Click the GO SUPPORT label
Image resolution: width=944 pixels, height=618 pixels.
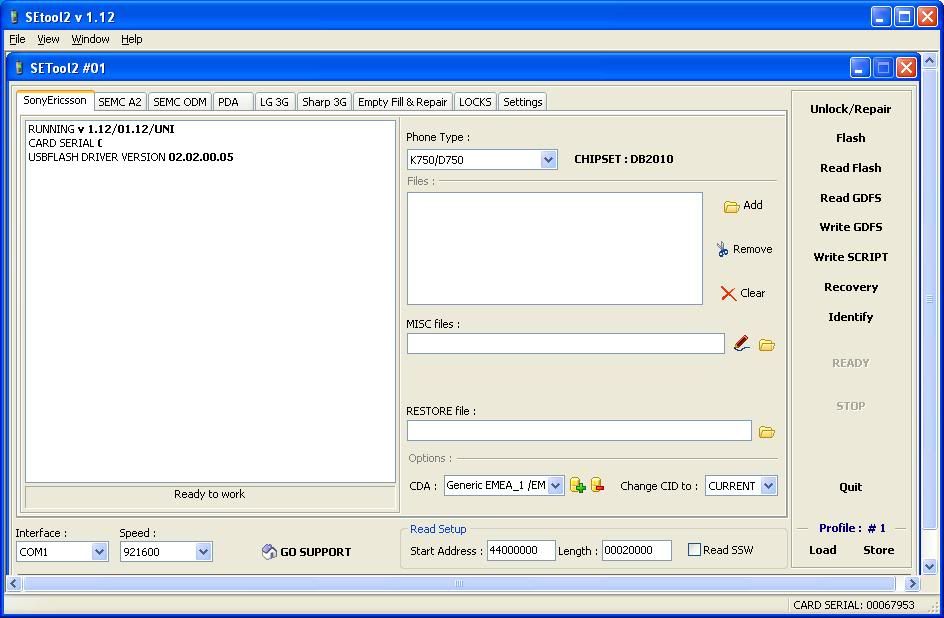coord(315,552)
